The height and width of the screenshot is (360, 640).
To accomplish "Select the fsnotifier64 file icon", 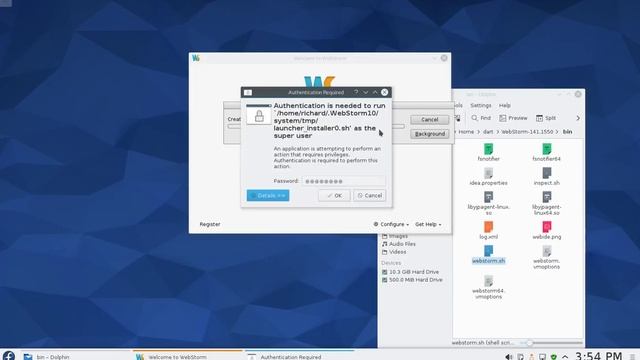I will pyautogui.click(x=547, y=149).
